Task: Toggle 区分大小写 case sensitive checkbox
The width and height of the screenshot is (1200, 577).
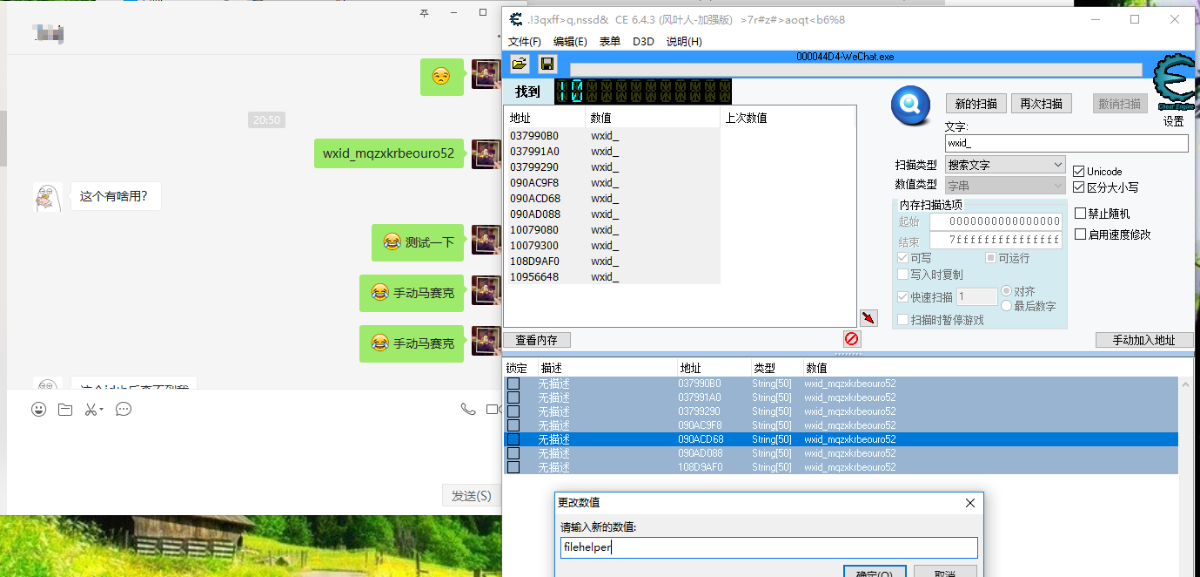Action: click(1078, 187)
